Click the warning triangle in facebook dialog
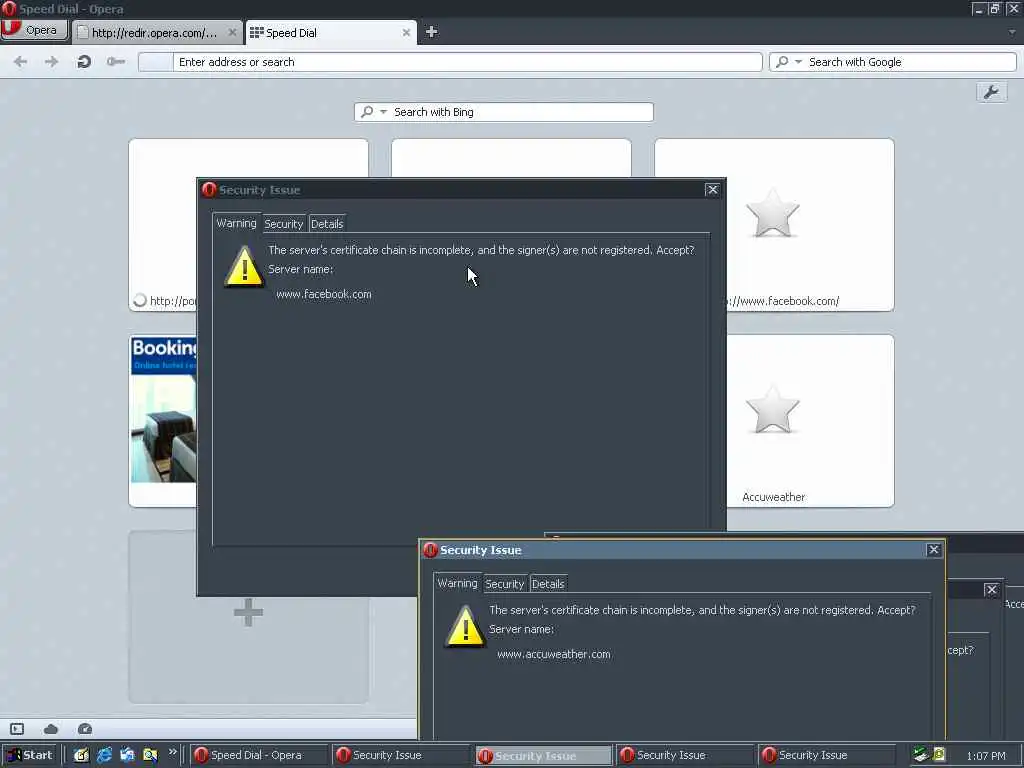1024x768 pixels. [x=244, y=267]
